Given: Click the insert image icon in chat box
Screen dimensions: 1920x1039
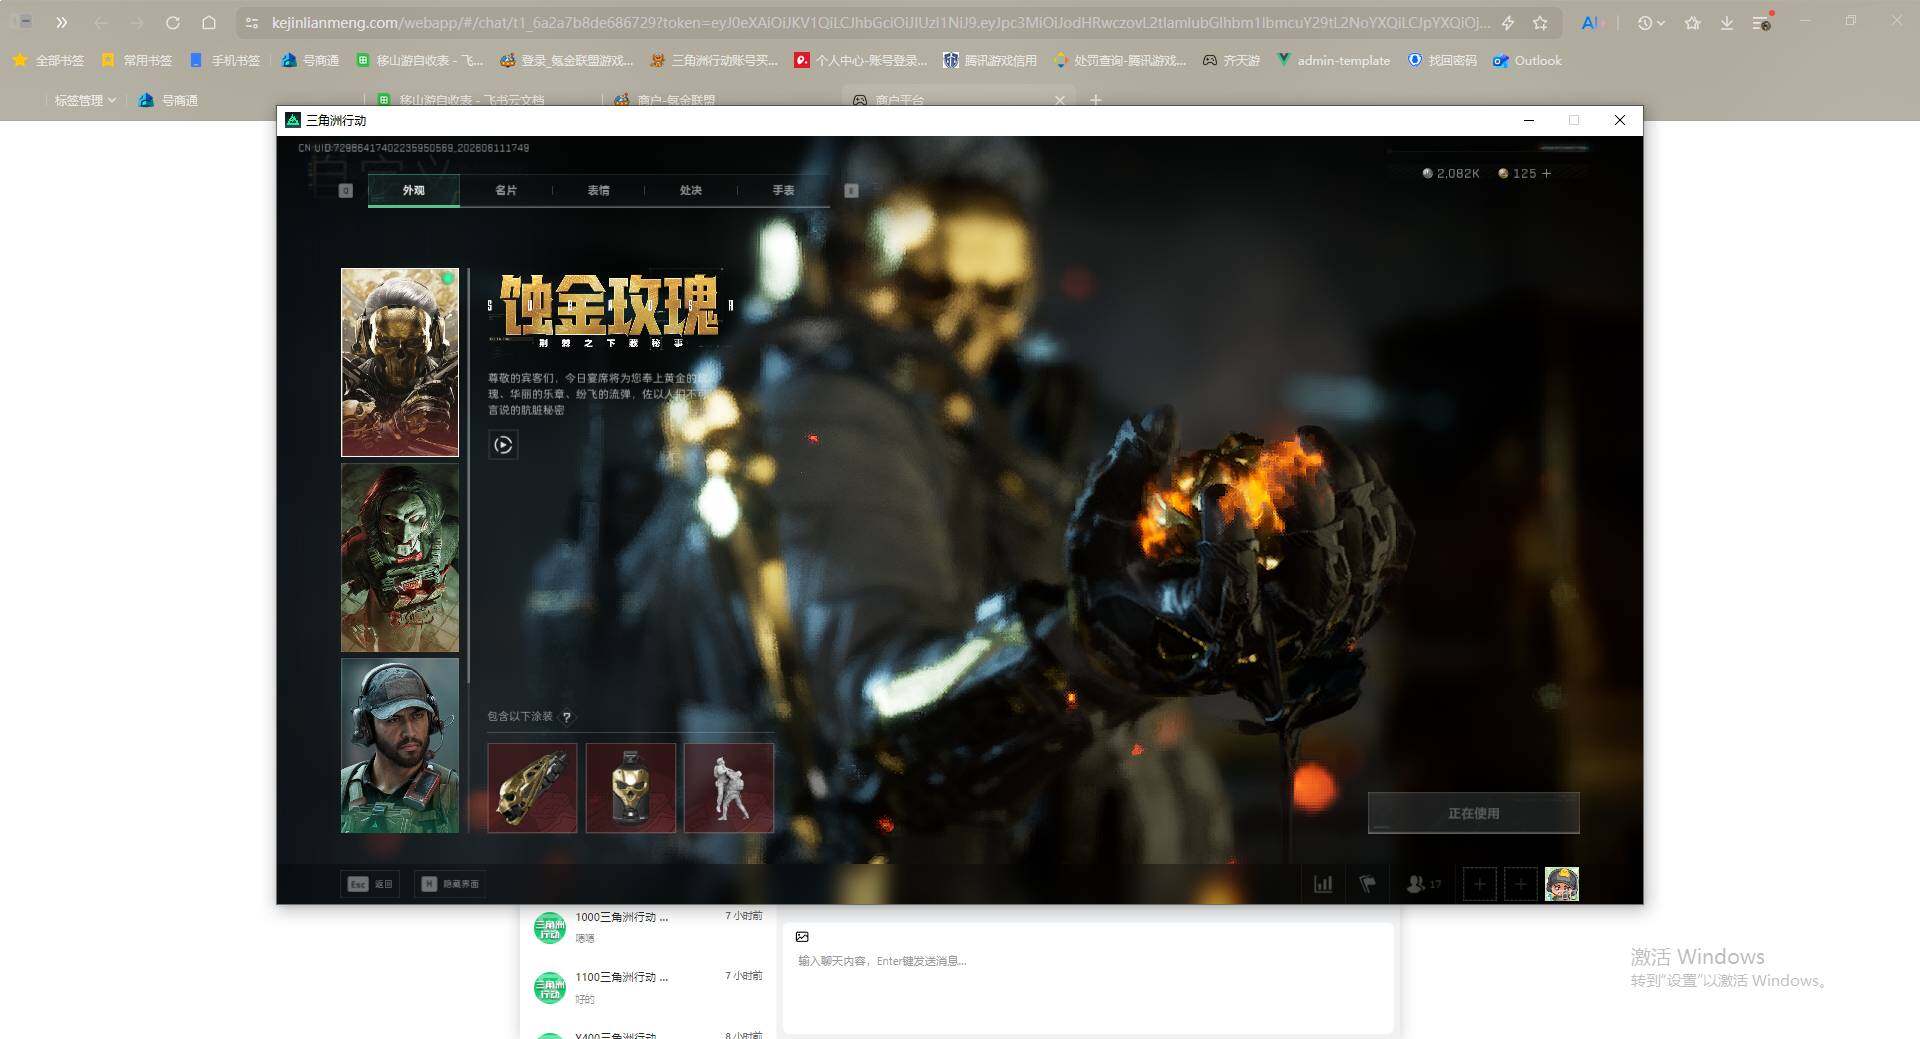Looking at the screenshot, I should point(802,937).
